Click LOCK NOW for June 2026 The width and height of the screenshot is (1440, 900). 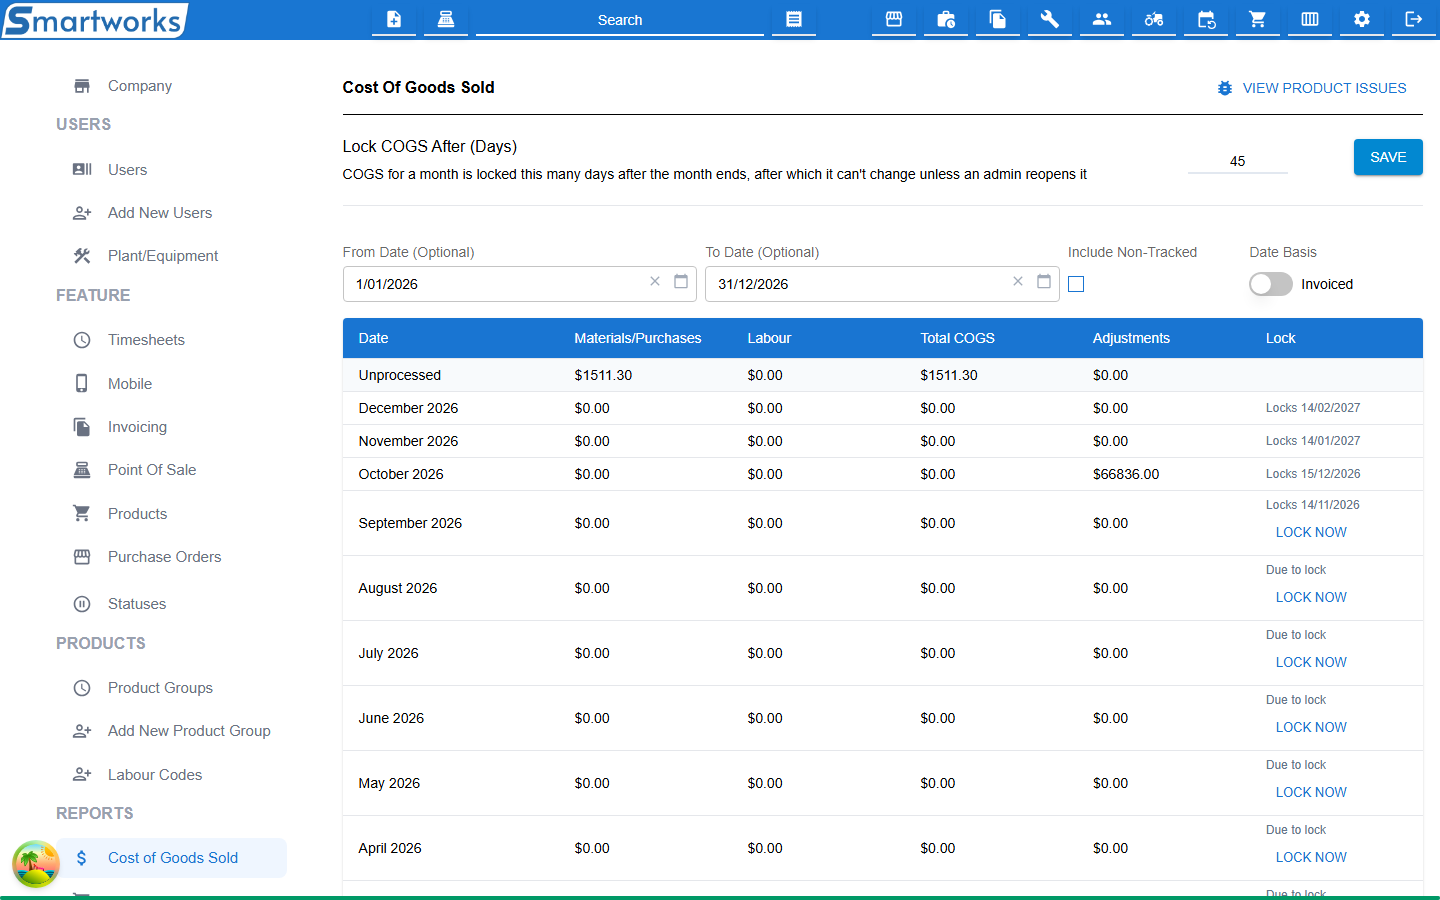pos(1311,727)
